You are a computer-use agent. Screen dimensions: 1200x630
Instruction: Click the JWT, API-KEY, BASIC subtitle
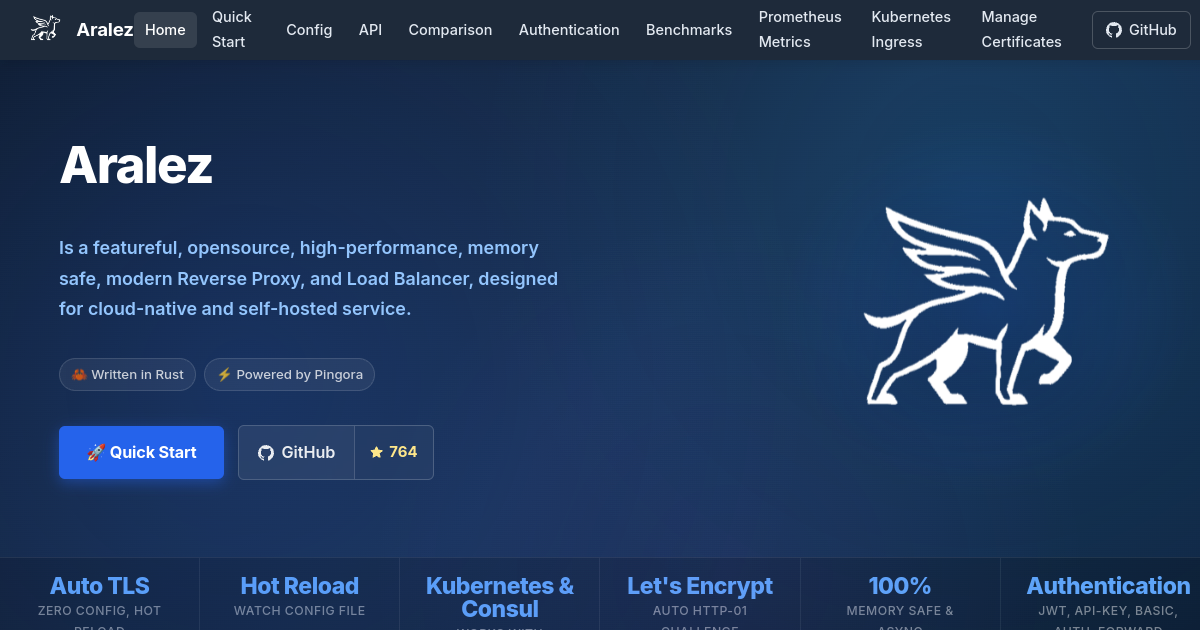[x=1108, y=610]
